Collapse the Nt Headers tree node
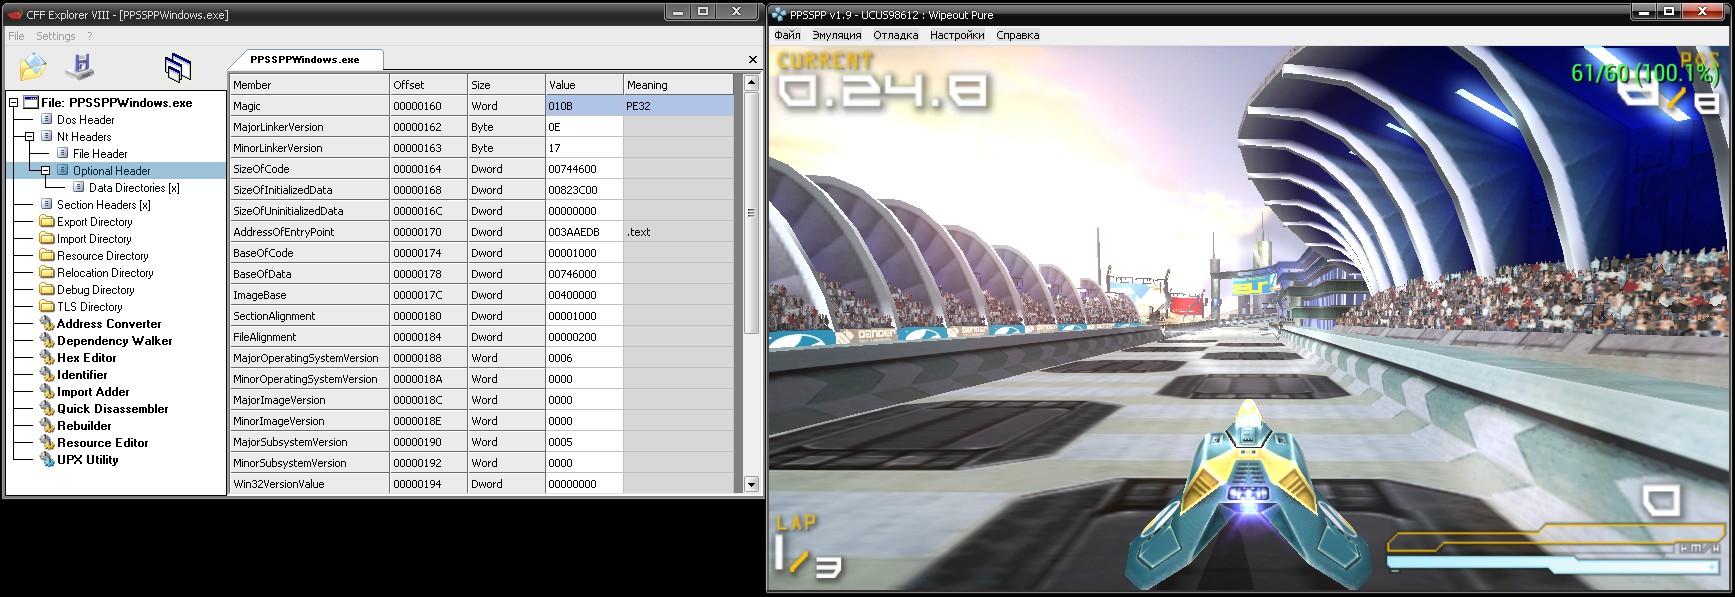This screenshot has width=1735, height=597. coord(29,136)
